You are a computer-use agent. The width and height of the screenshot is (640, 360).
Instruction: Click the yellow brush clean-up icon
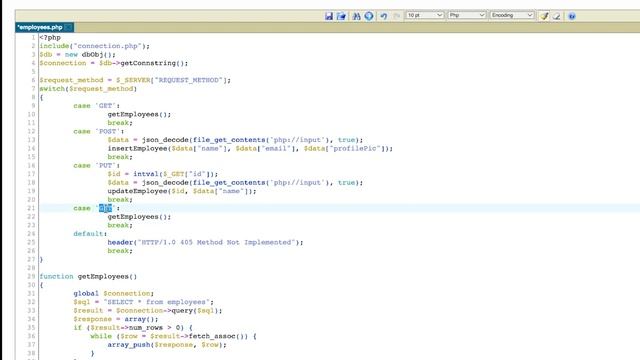(x=544, y=16)
